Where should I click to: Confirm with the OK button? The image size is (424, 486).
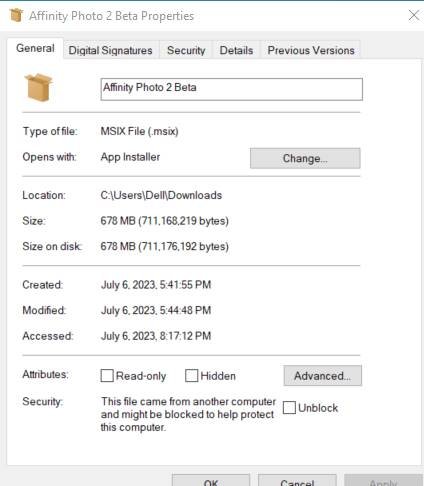[211, 482]
